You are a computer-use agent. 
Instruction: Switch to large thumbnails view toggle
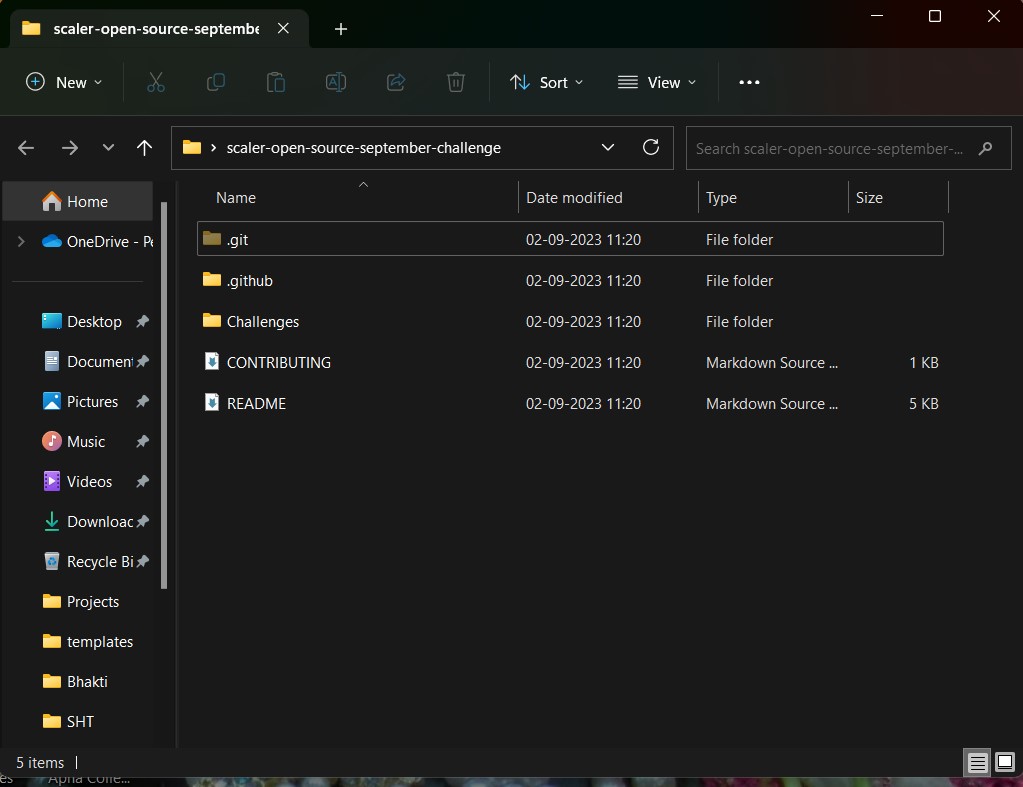tap(1005, 763)
